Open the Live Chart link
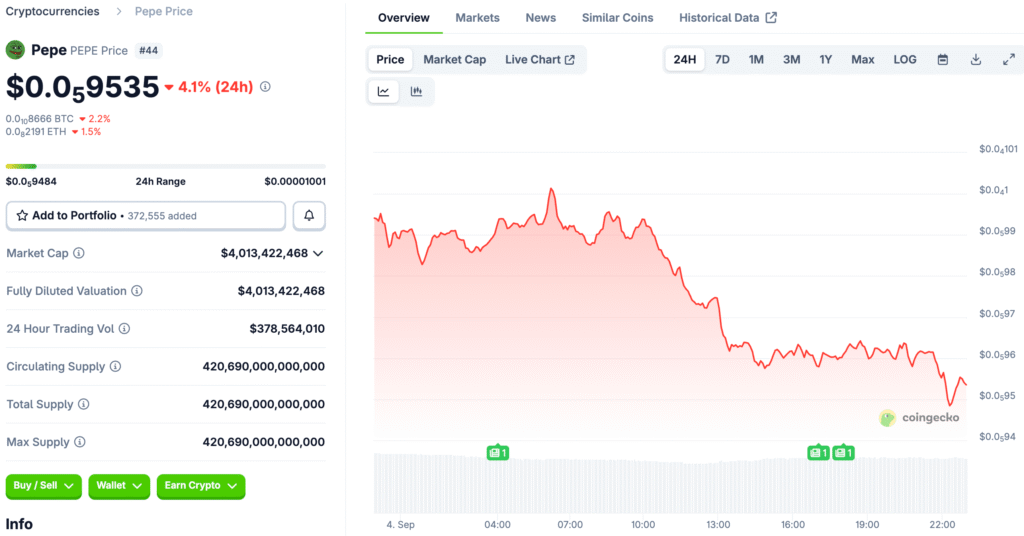 (539, 59)
